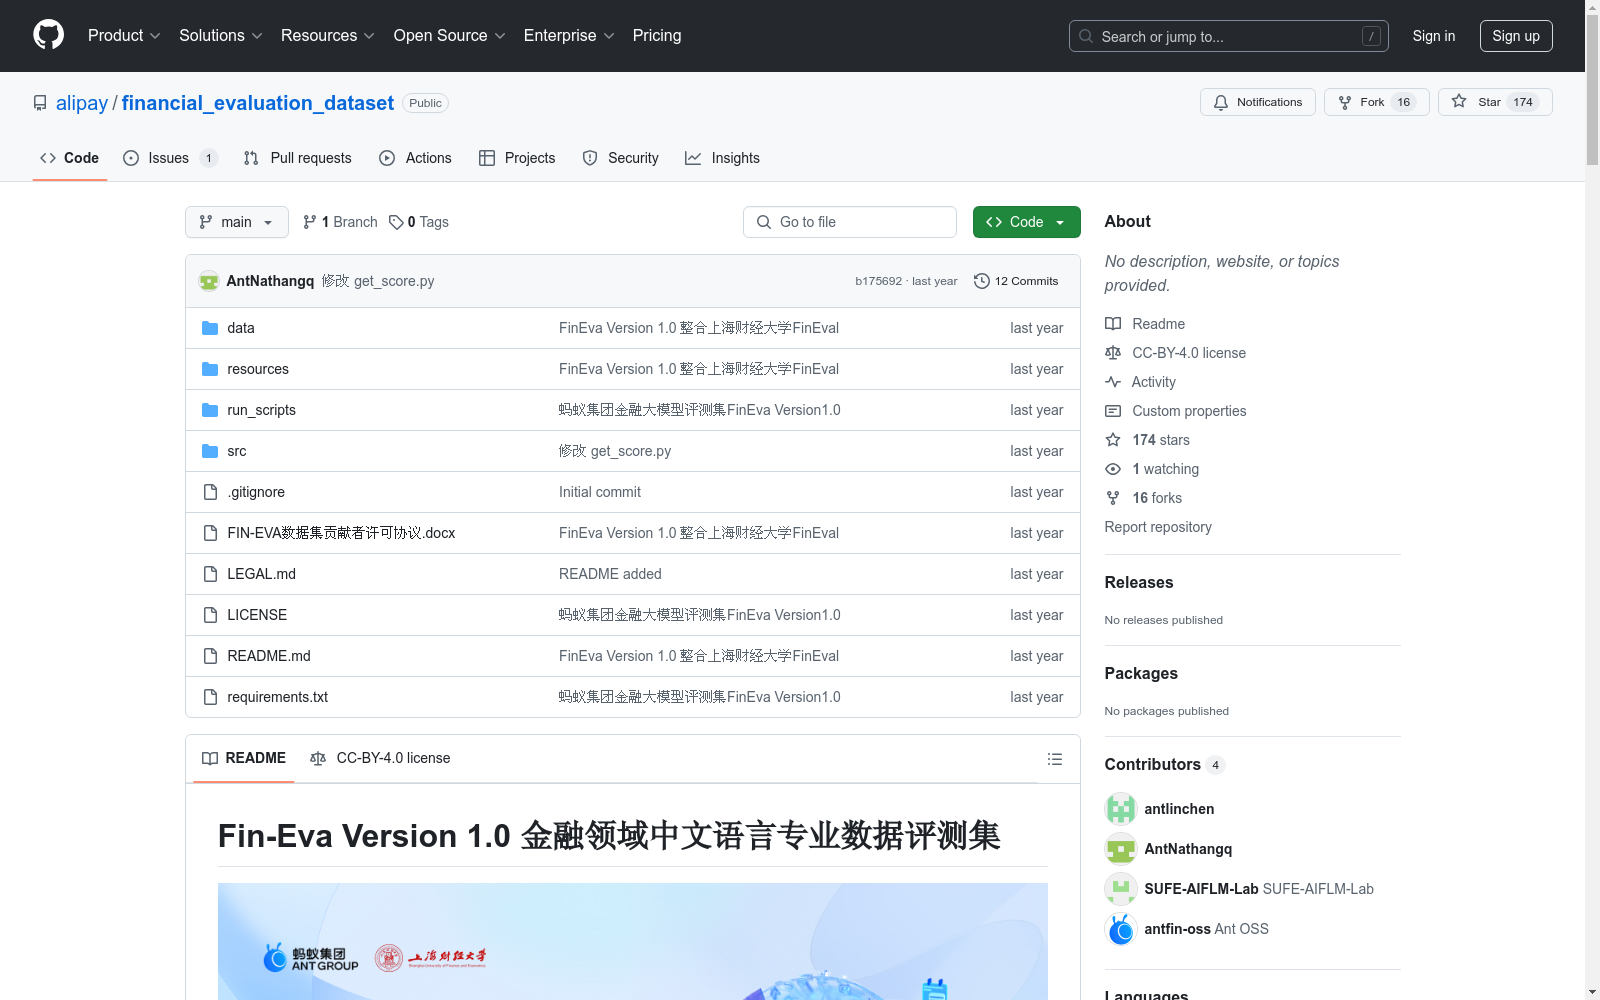Click Report repository
The height and width of the screenshot is (1000, 1600).
click(1158, 527)
